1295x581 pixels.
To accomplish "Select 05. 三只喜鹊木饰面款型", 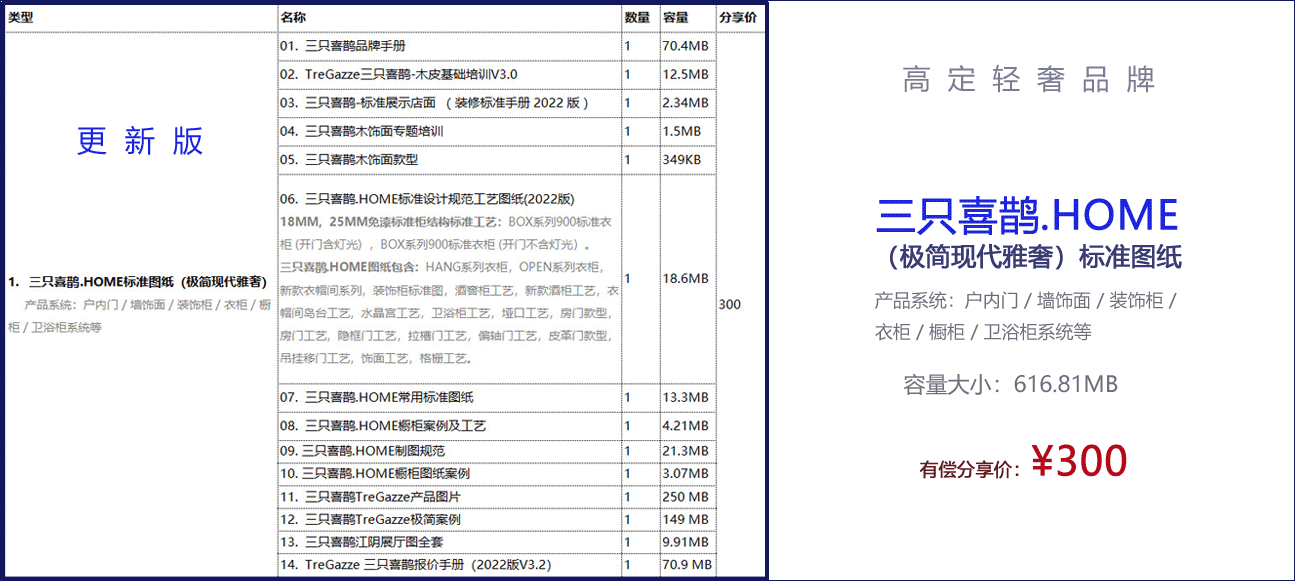I will click(x=349, y=159).
